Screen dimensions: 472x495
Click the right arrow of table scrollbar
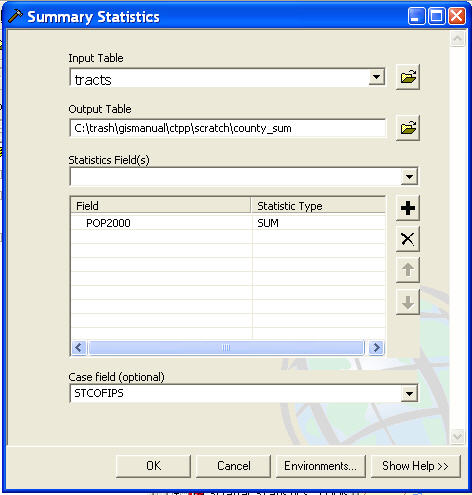[377, 348]
